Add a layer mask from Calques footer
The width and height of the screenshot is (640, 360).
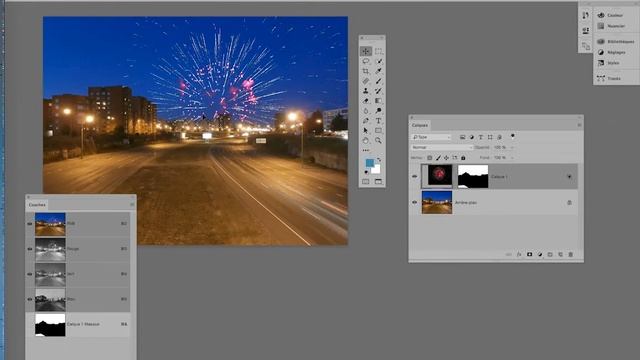pos(529,254)
